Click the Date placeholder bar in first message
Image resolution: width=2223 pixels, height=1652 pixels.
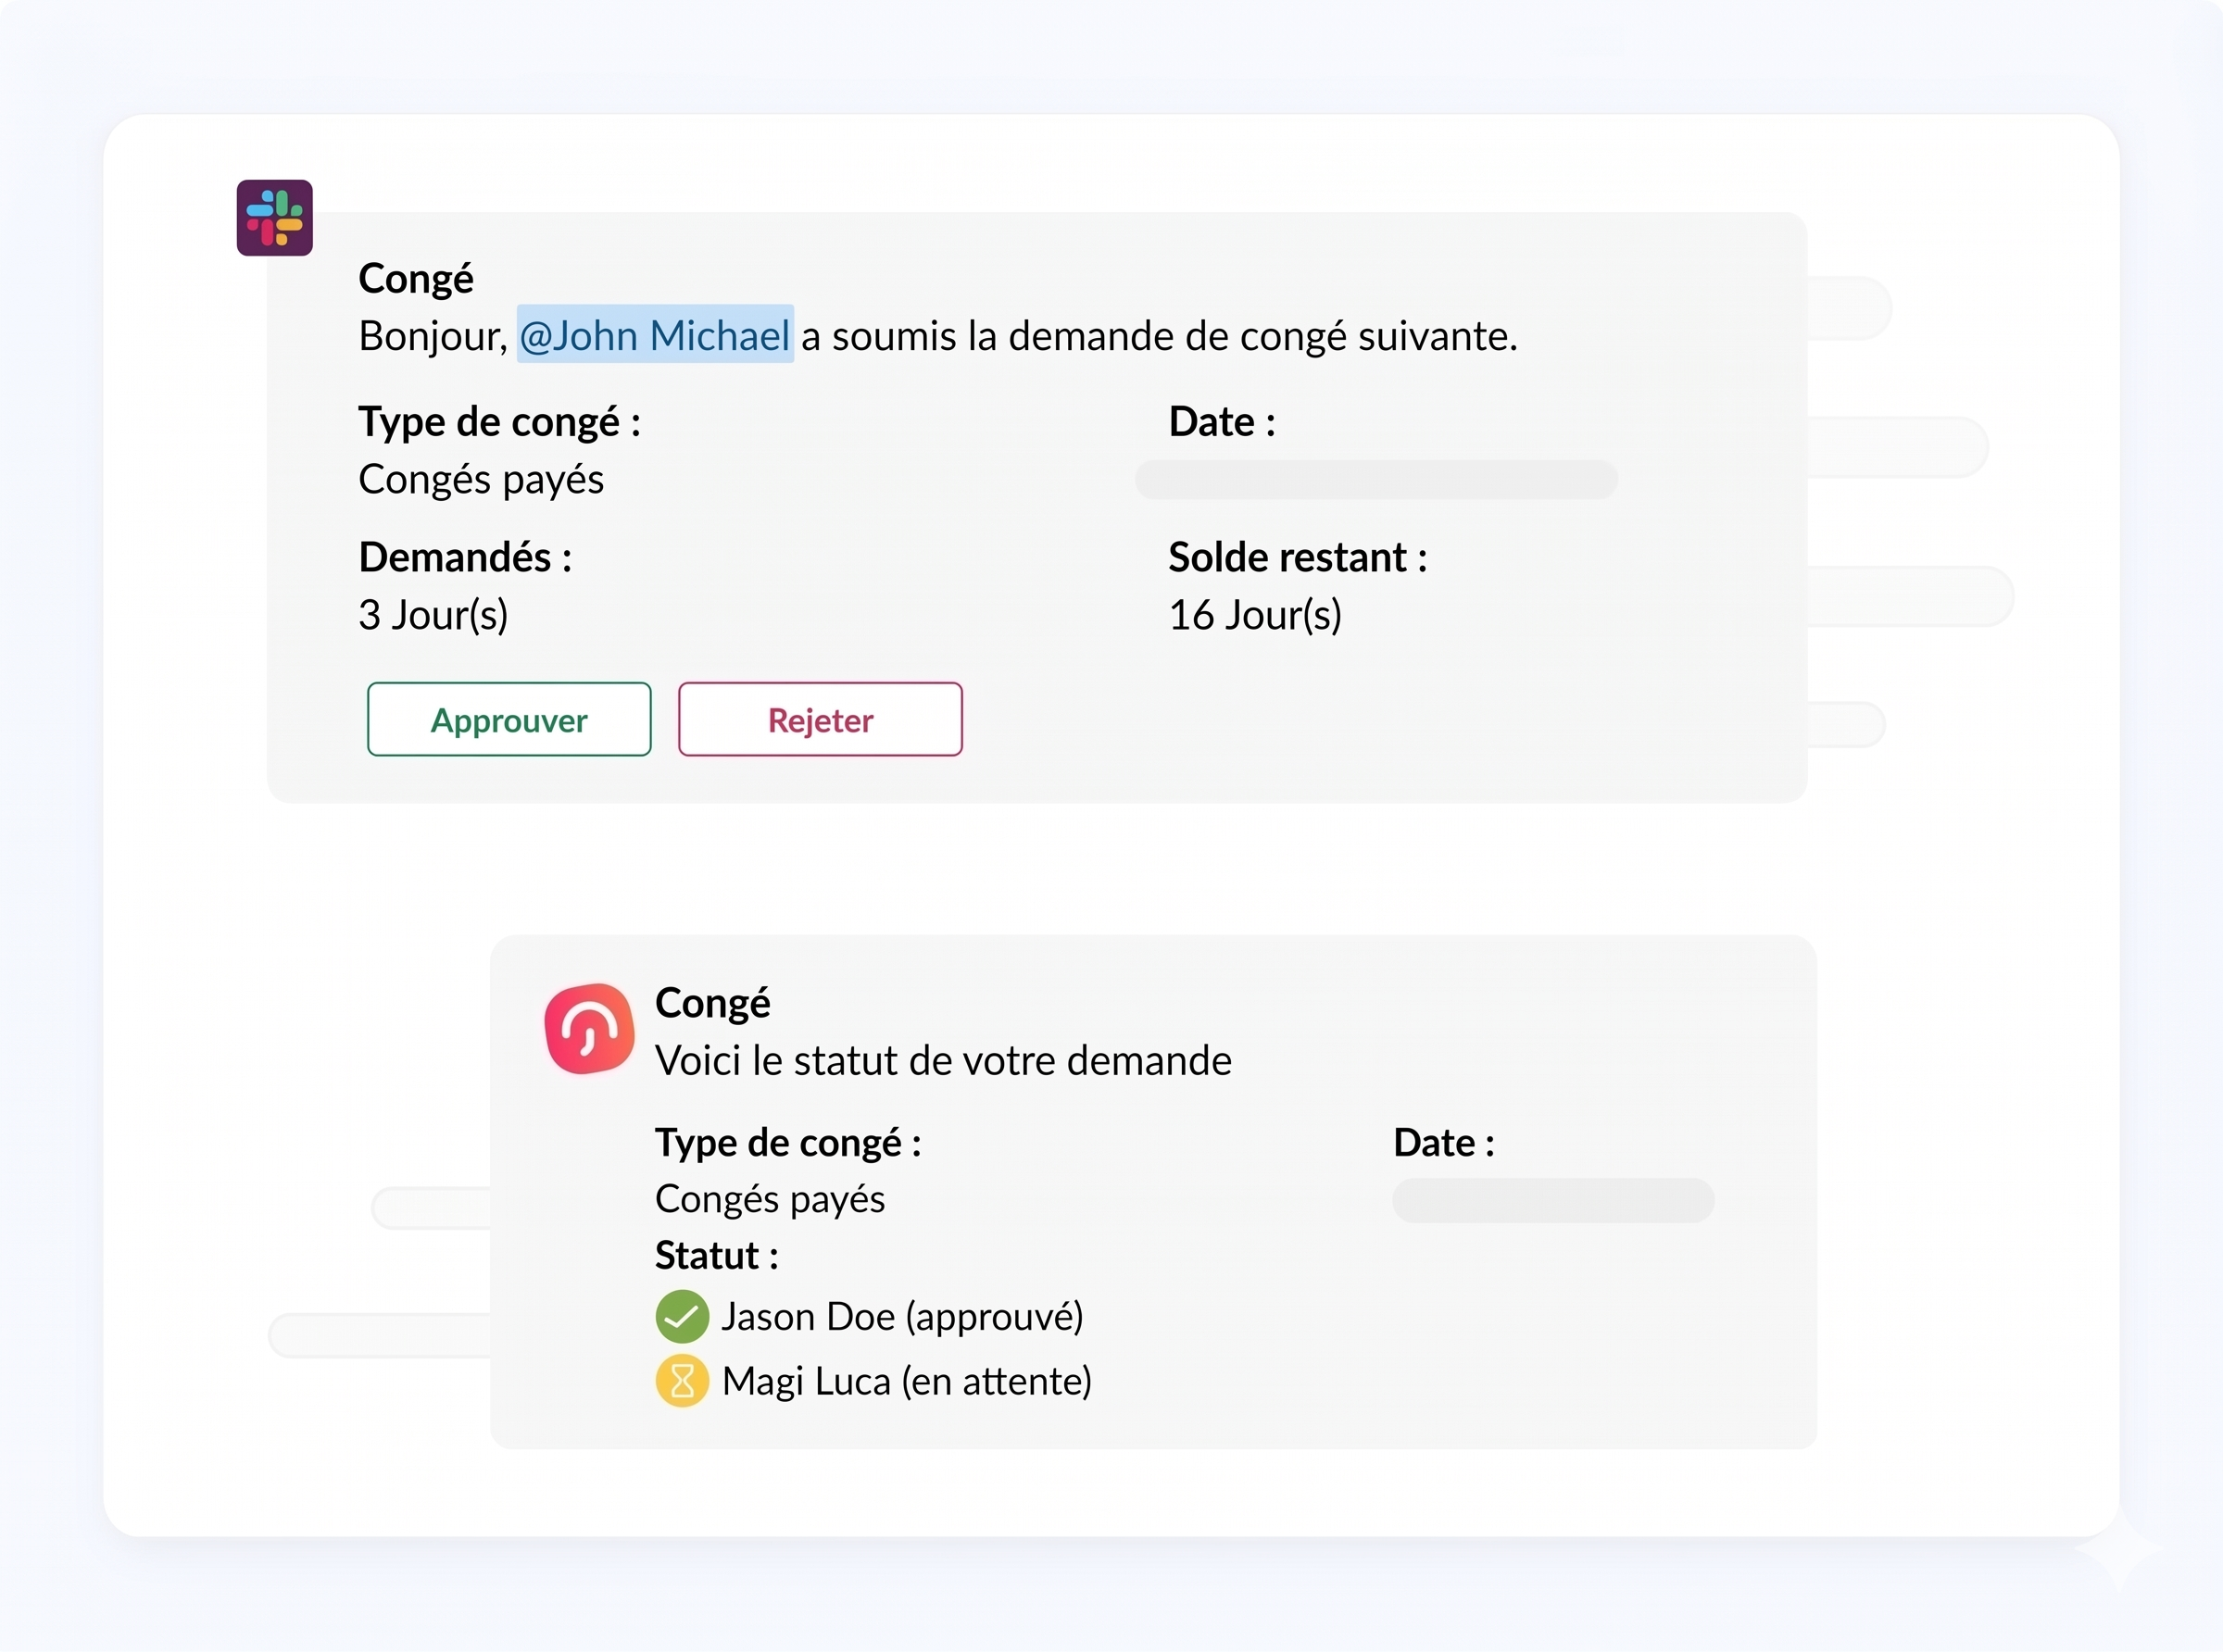tap(1375, 480)
